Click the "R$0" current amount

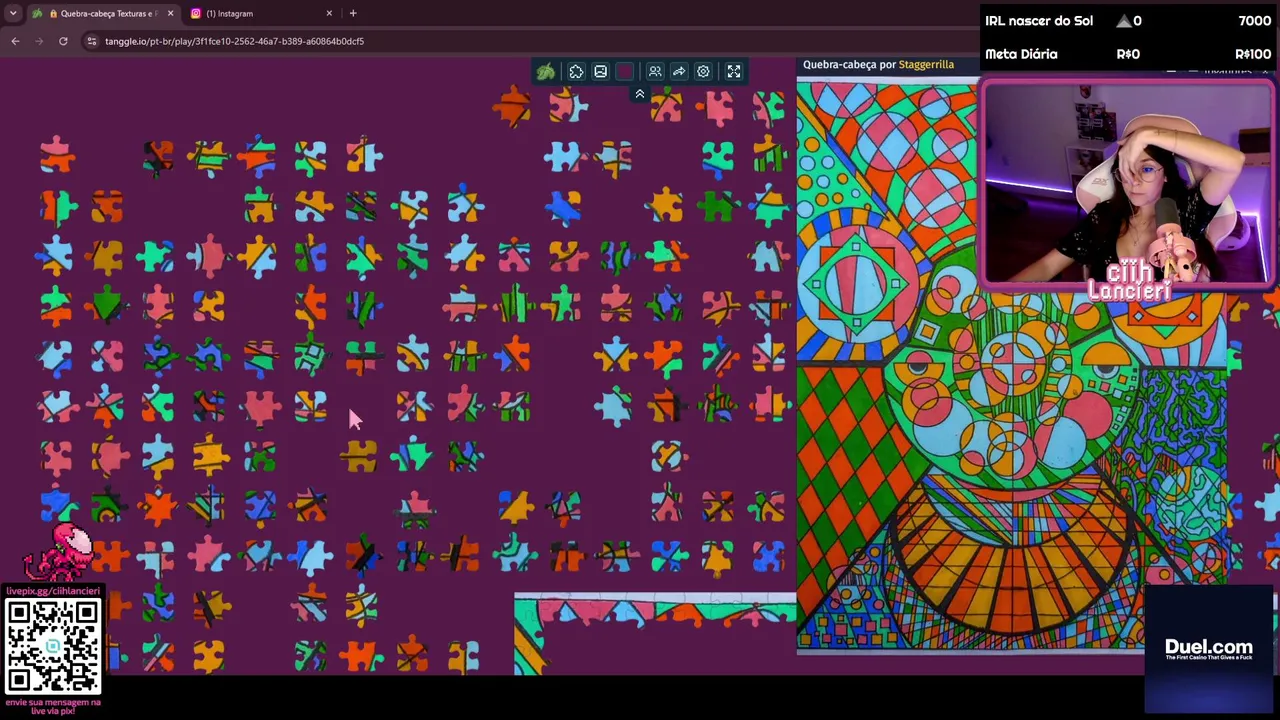(1128, 54)
